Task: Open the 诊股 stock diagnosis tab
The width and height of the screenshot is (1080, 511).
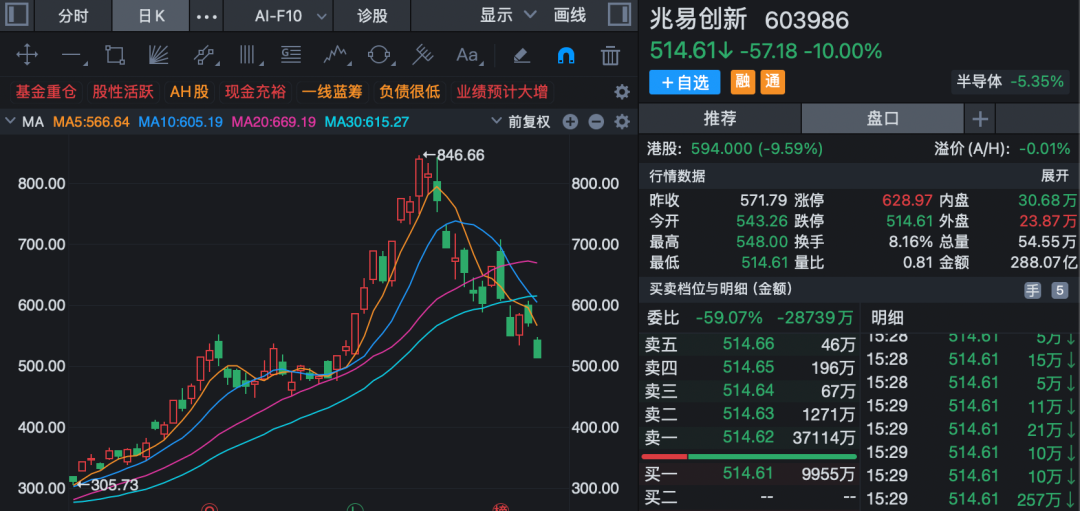Action: 372,16
